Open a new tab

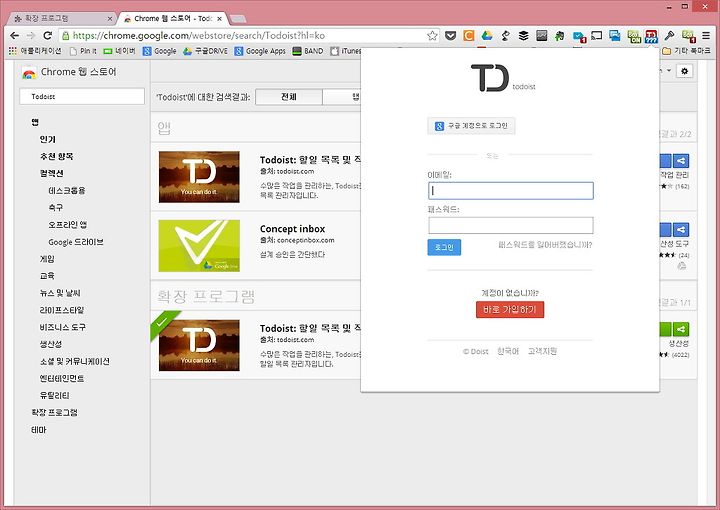pos(237,19)
